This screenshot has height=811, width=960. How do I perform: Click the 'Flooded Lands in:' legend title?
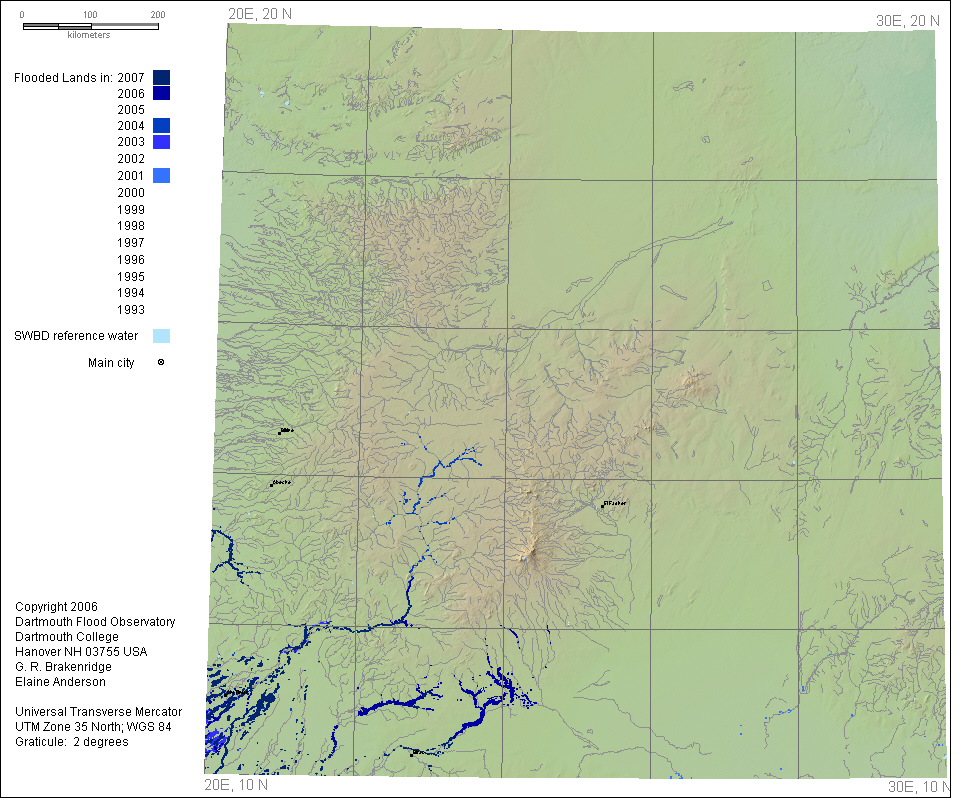click(x=63, y=77)
